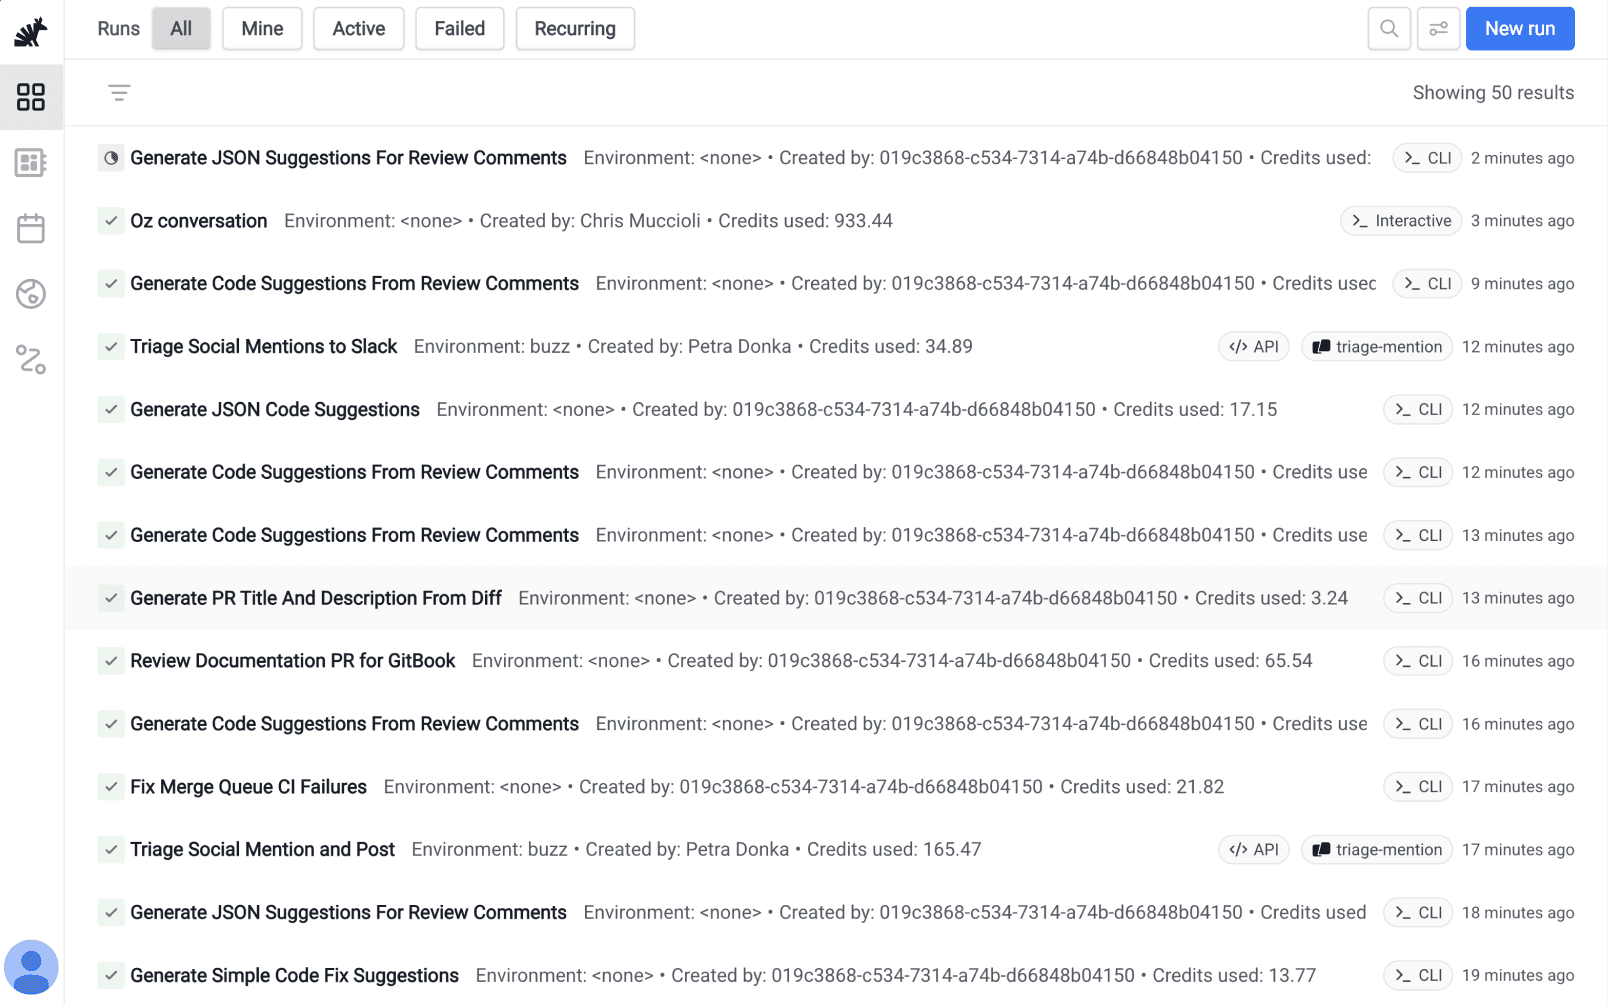
Task: Click status check of Fix Merge Queue
Action: [x=111, y=787]
